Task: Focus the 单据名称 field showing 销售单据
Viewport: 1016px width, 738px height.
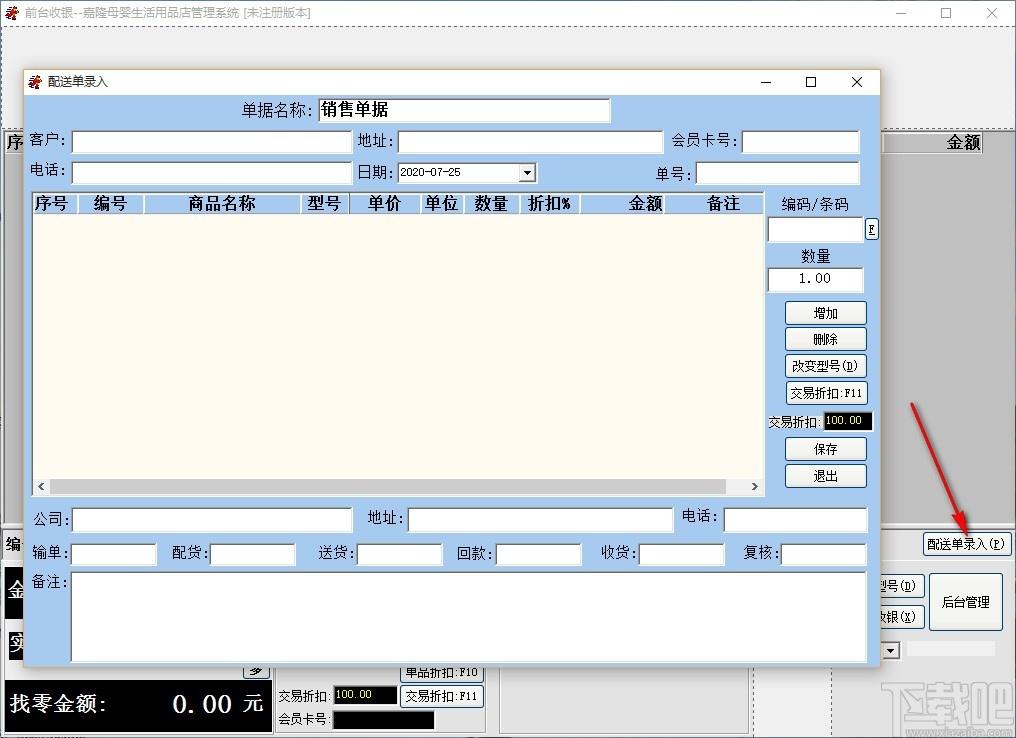Action: 464,110
